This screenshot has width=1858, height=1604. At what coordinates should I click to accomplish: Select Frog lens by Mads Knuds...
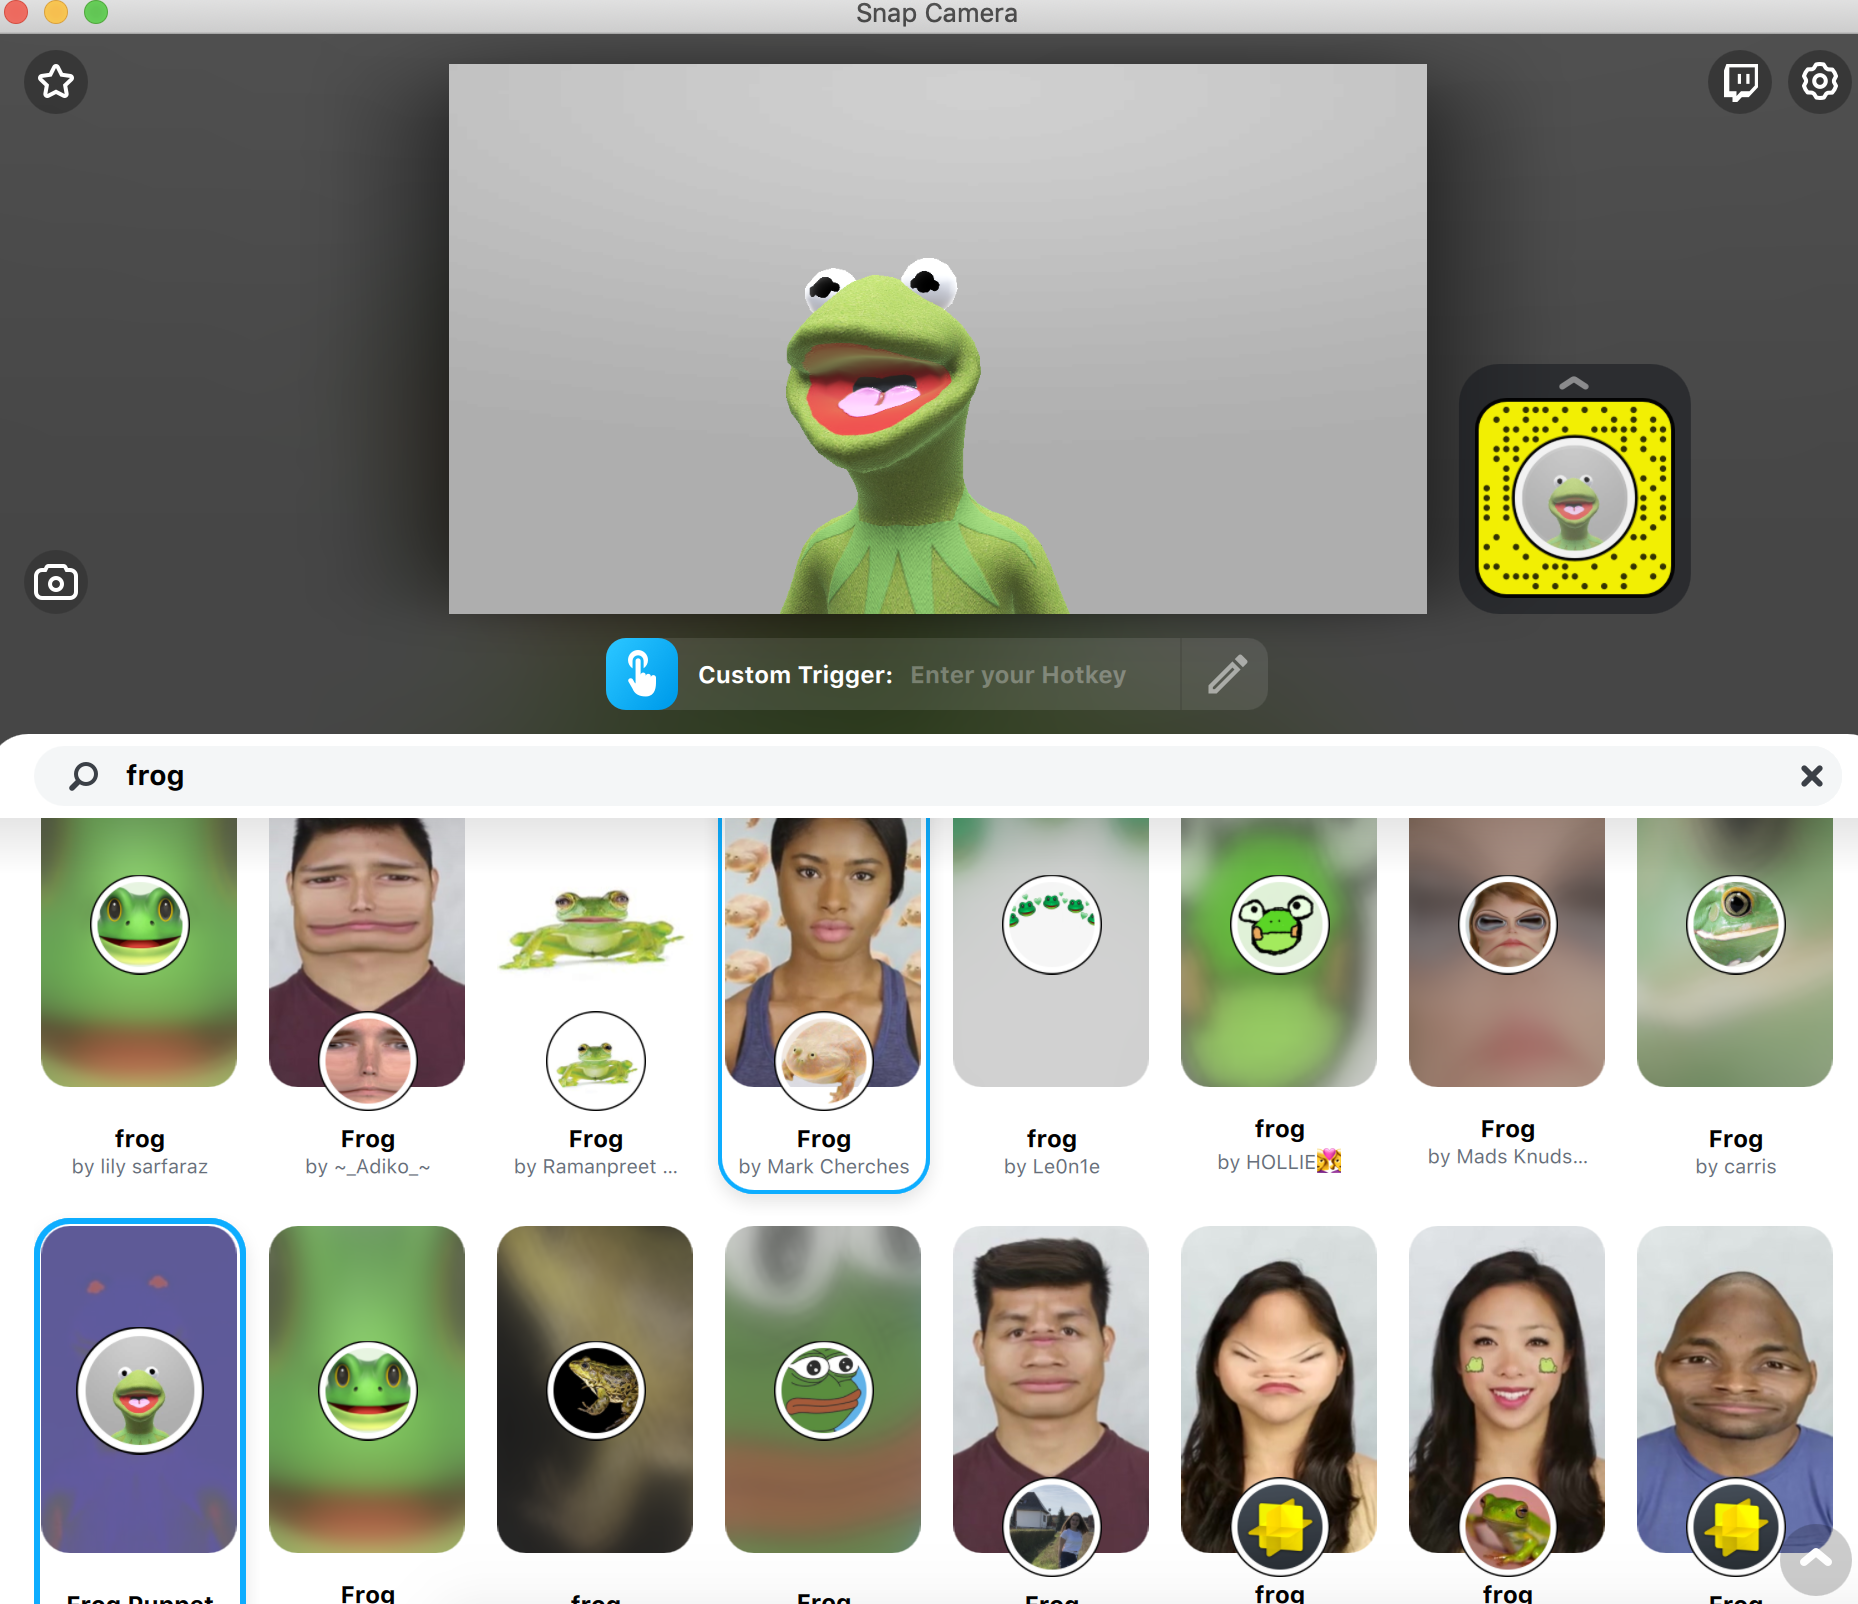[1507, 1000]
